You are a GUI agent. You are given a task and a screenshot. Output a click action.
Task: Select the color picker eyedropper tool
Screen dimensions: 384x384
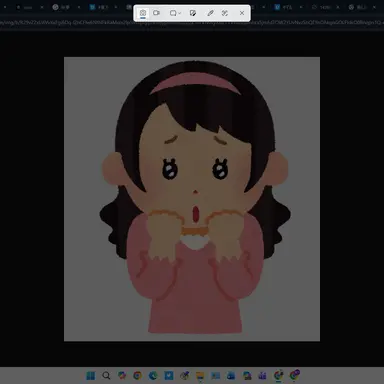(x=210, y=13)
